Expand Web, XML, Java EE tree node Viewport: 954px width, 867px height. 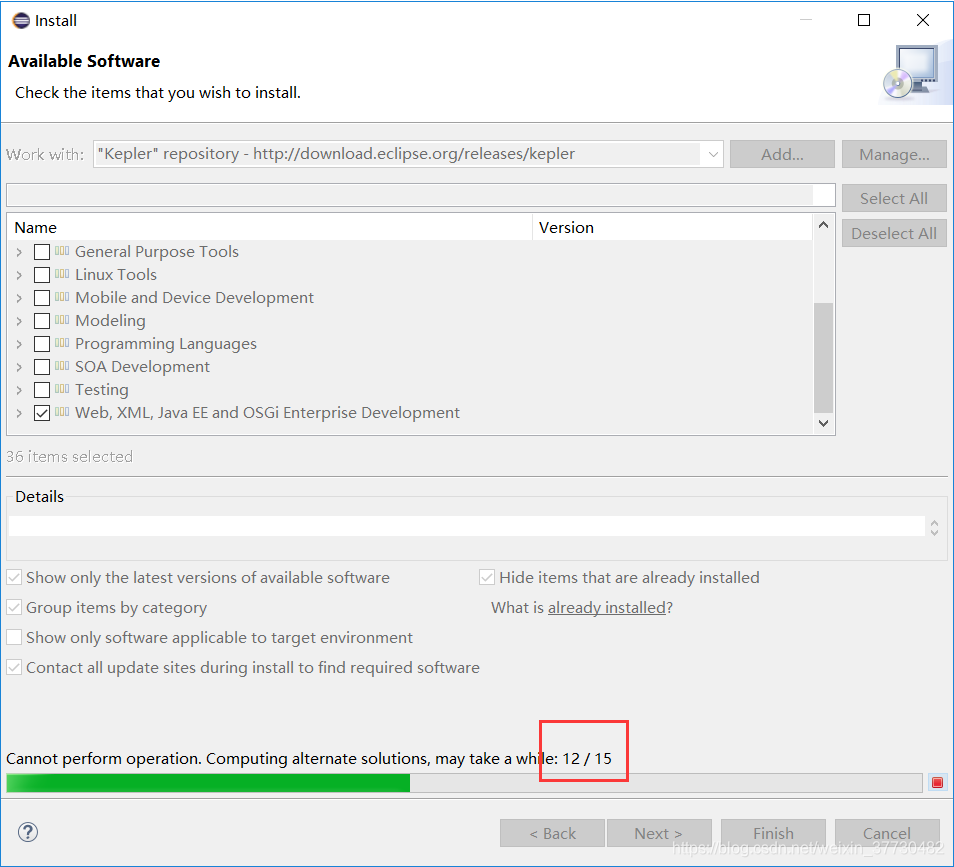(x=19, y=413)
